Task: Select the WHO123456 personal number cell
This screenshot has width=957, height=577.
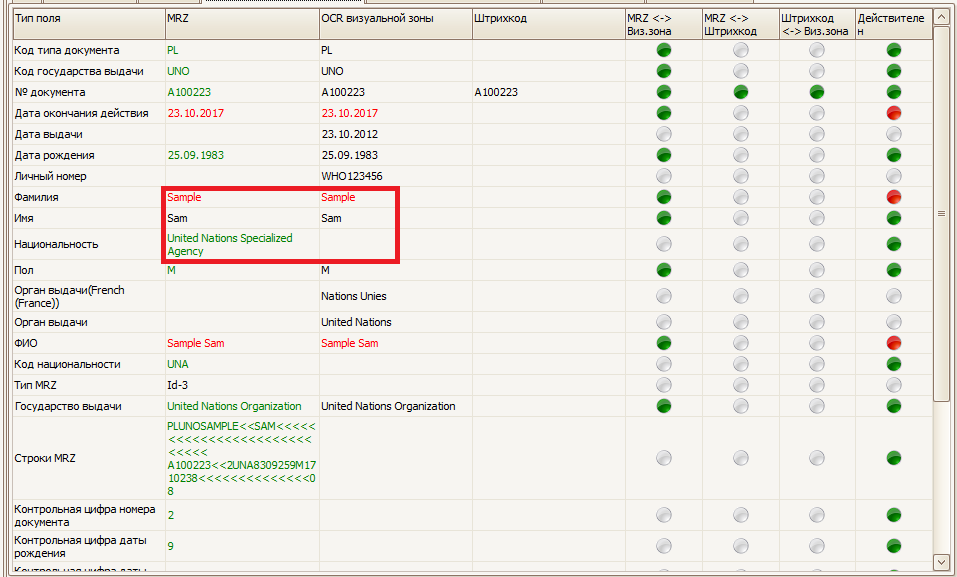Action: point(395,176)
